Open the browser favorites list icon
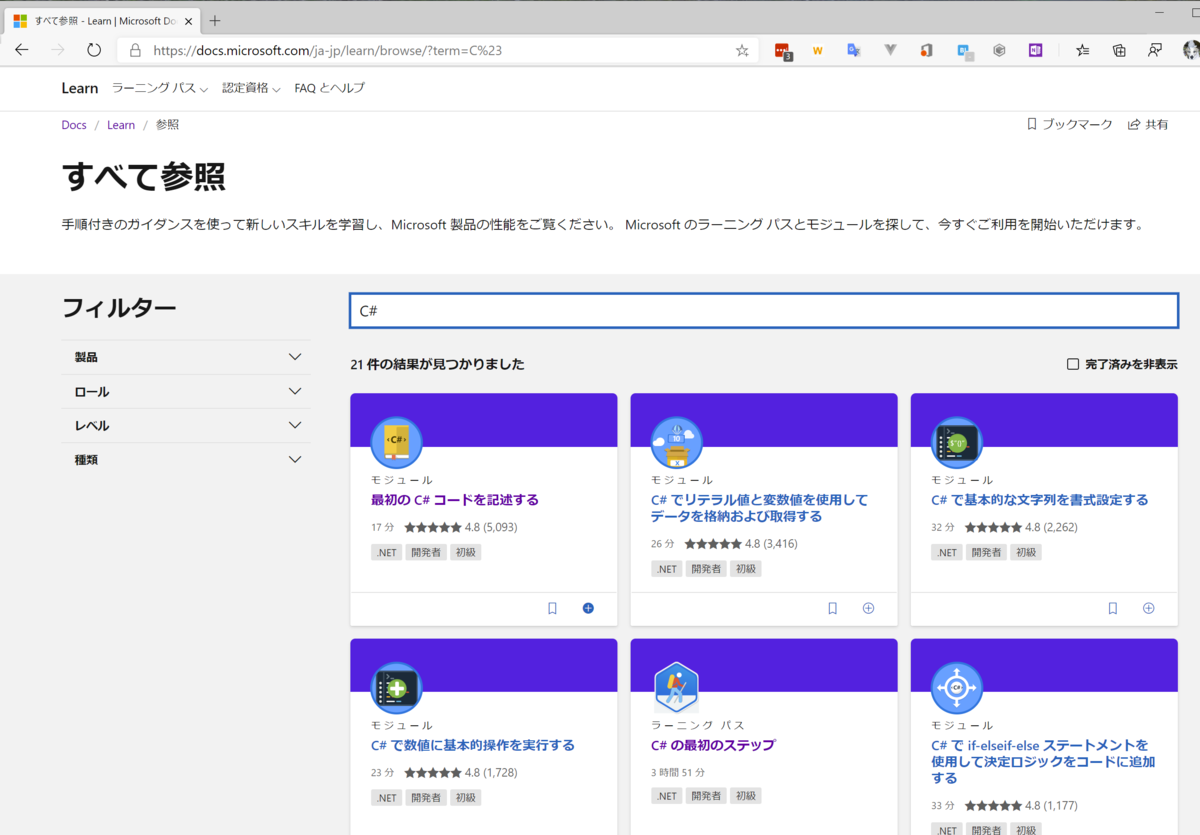Screen dimensions: 1200x835 pyautogui.click(x=1083, y=50)
